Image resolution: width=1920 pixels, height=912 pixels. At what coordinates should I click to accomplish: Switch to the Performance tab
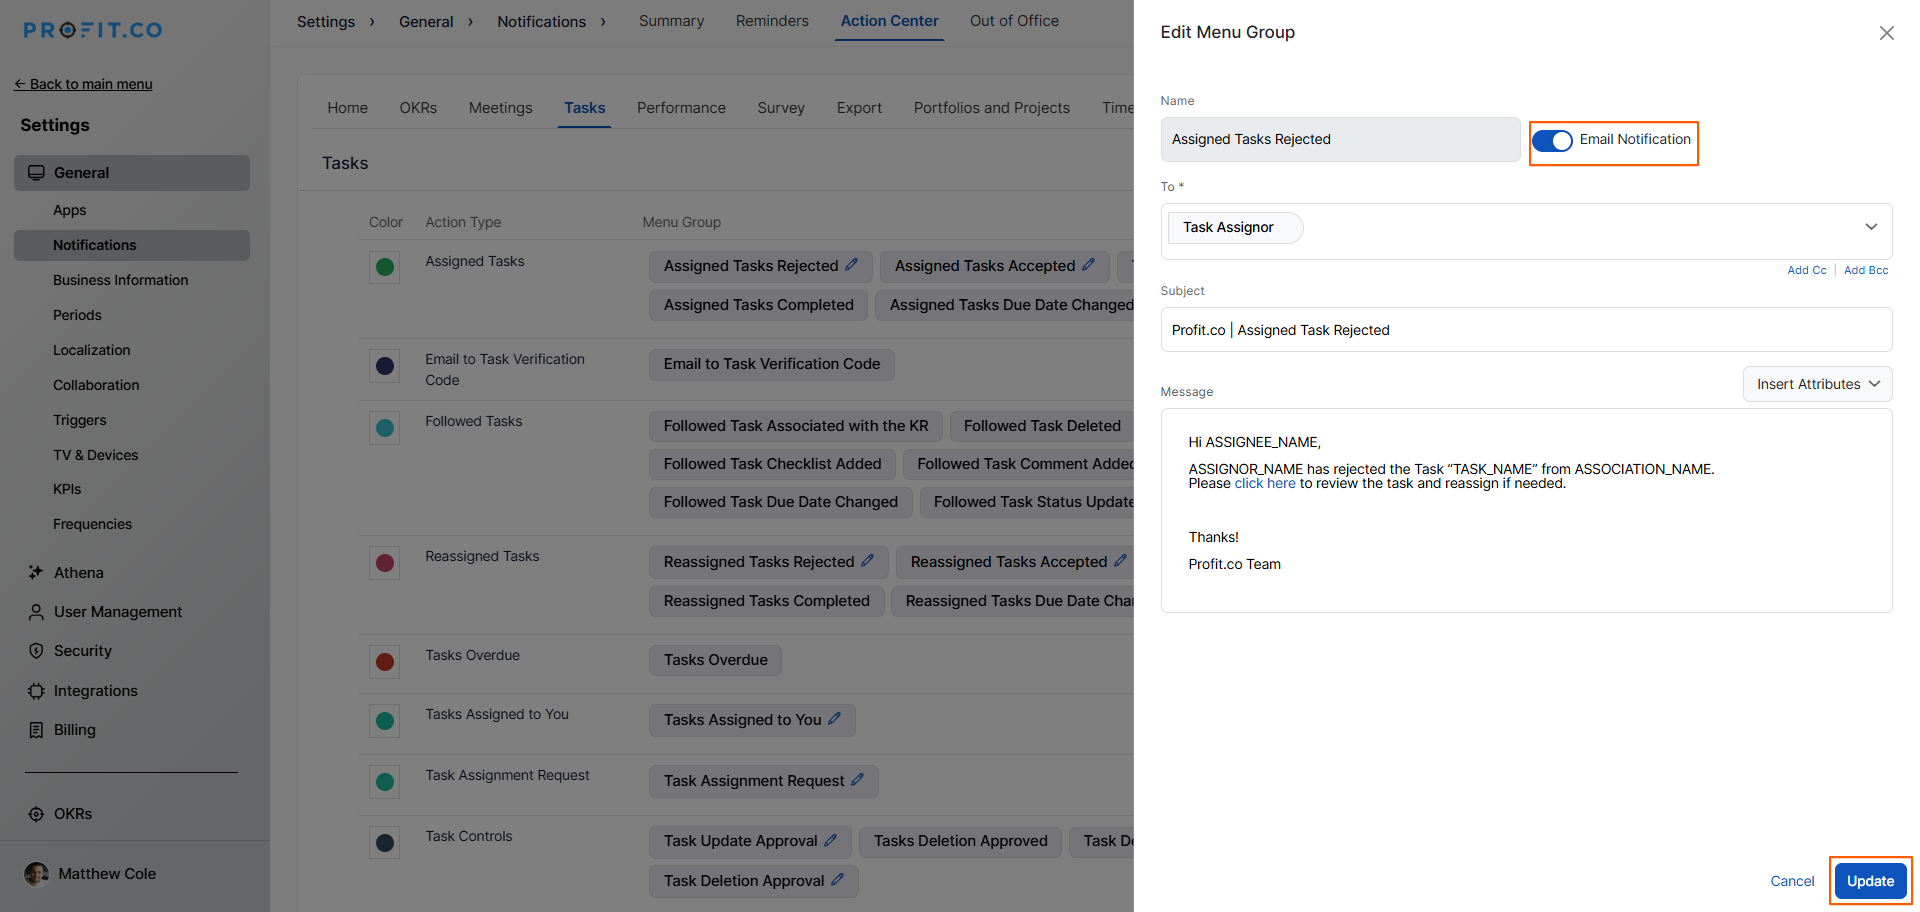point(681,108)
